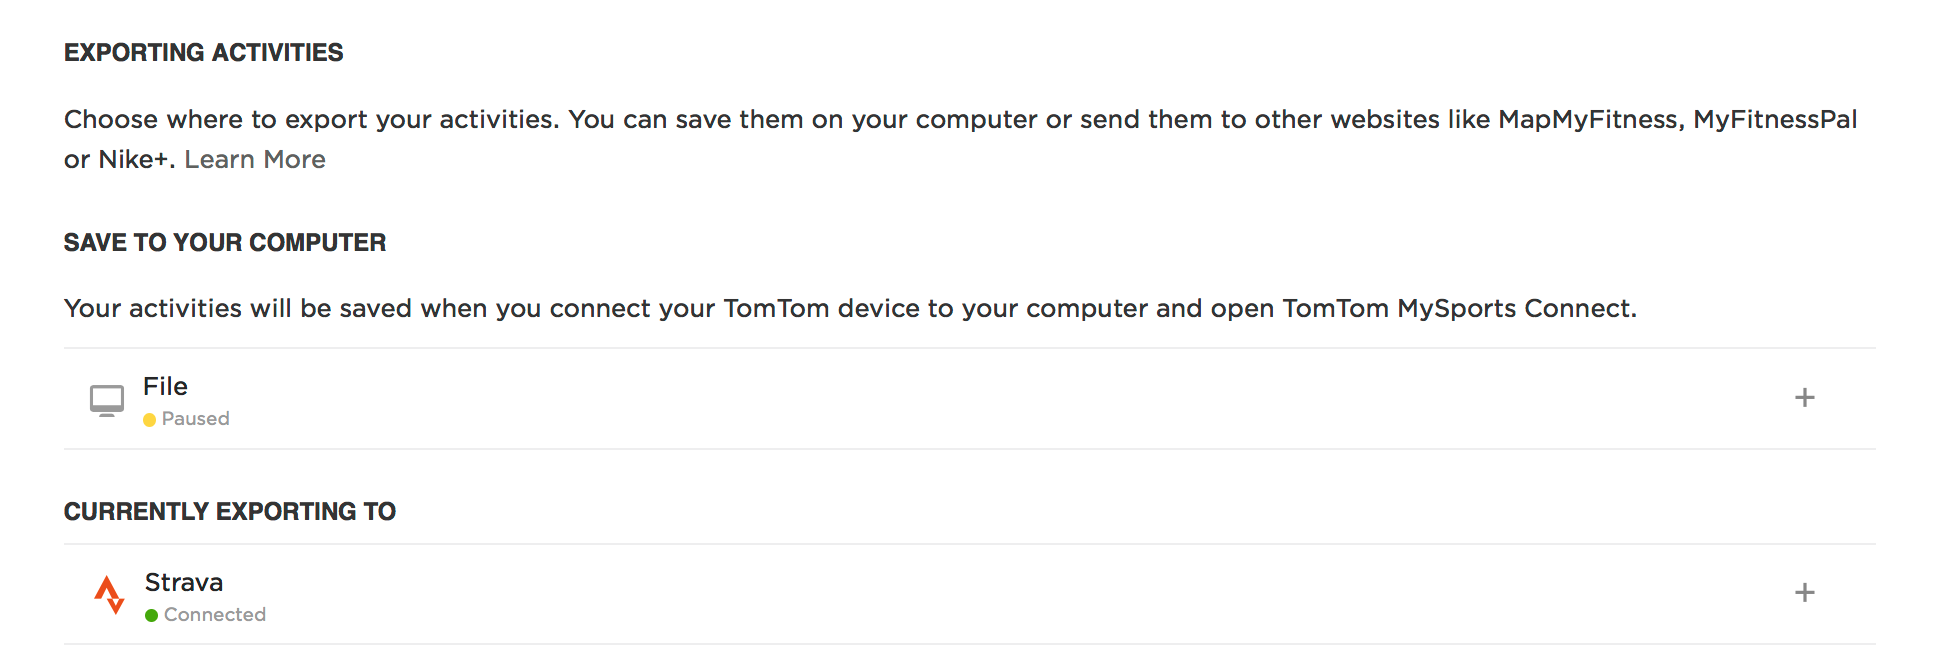Image resolution: width=1942 pixels, height=654 pixels.
Task: Resume the paused File export
Action: tap(188, 418)
